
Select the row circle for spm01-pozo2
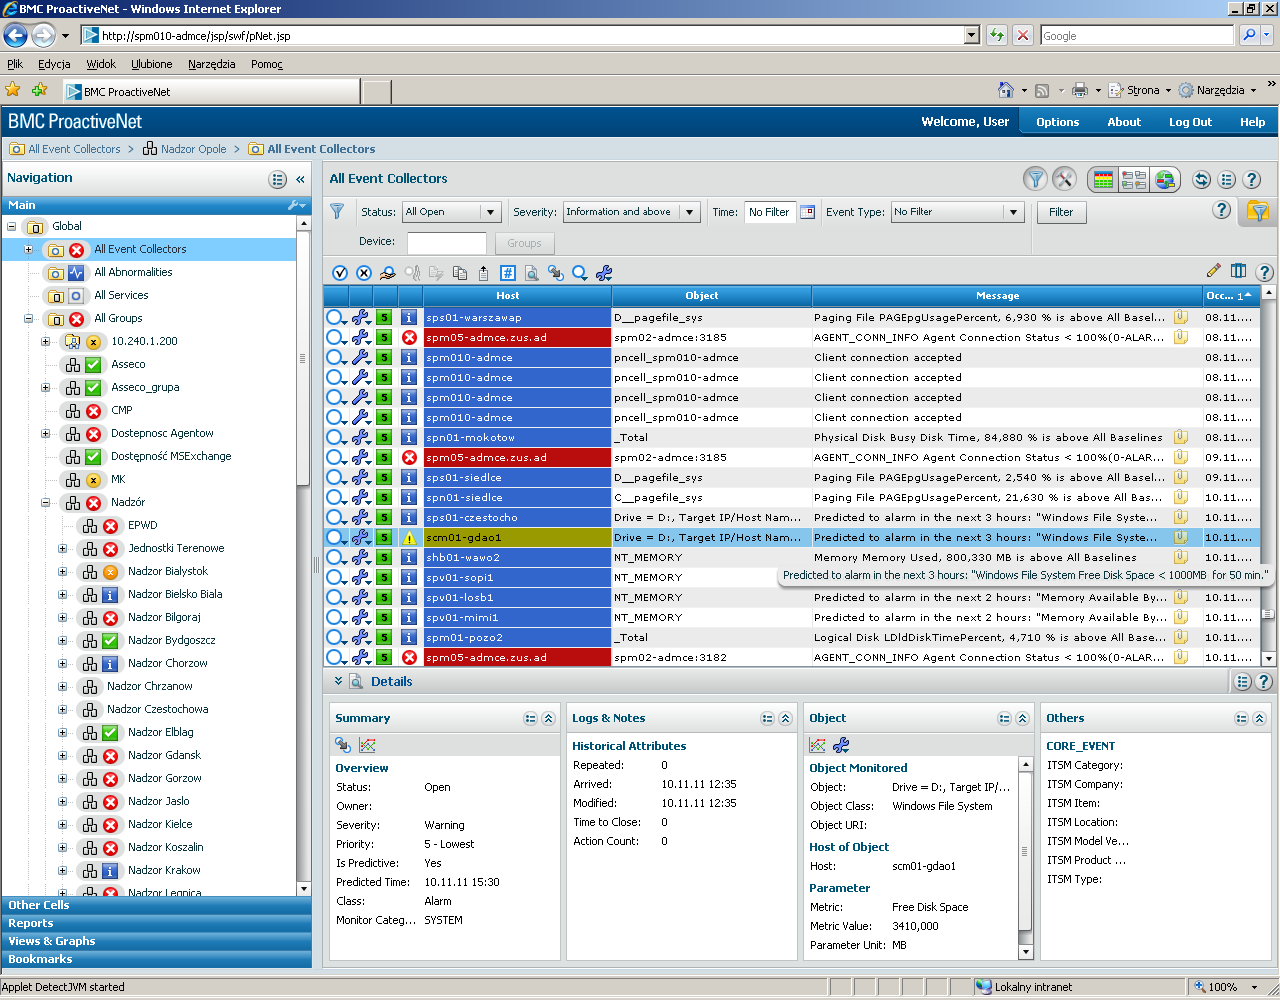(335, 637)
